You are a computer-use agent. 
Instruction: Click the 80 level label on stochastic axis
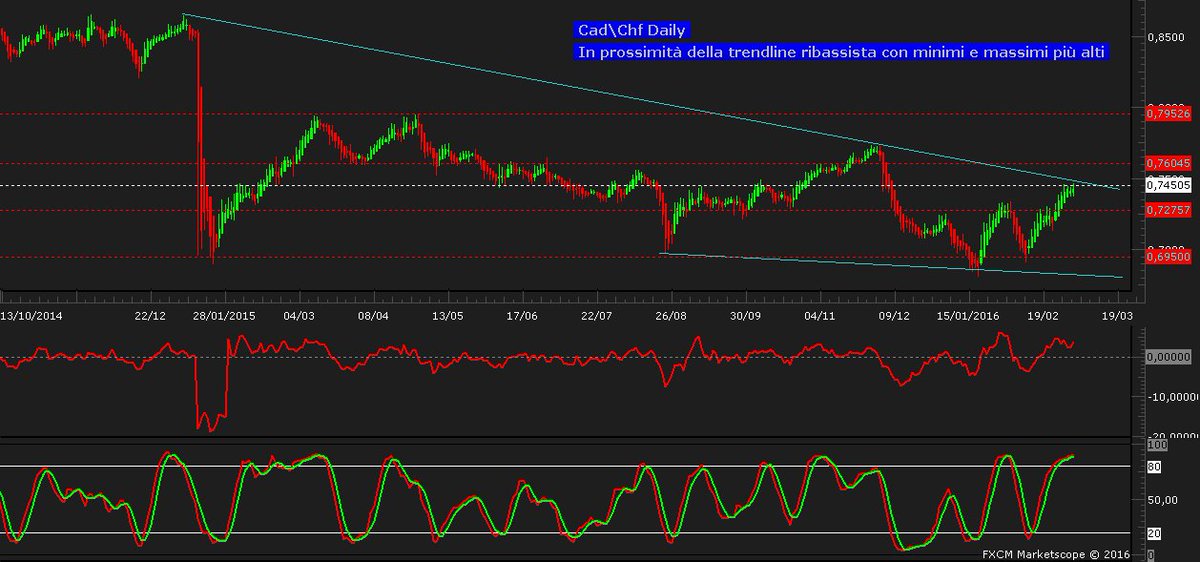click(x=1153, y=465)
